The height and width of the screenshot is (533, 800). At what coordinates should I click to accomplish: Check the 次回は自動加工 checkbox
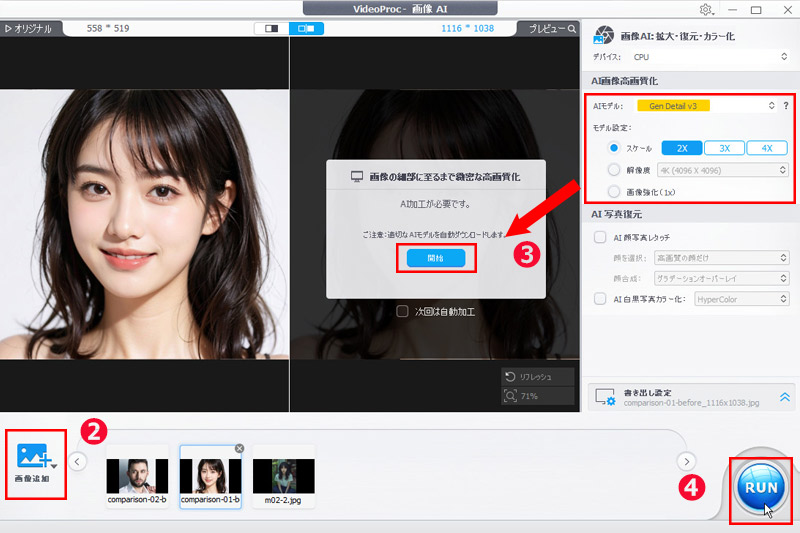(403, 311)
